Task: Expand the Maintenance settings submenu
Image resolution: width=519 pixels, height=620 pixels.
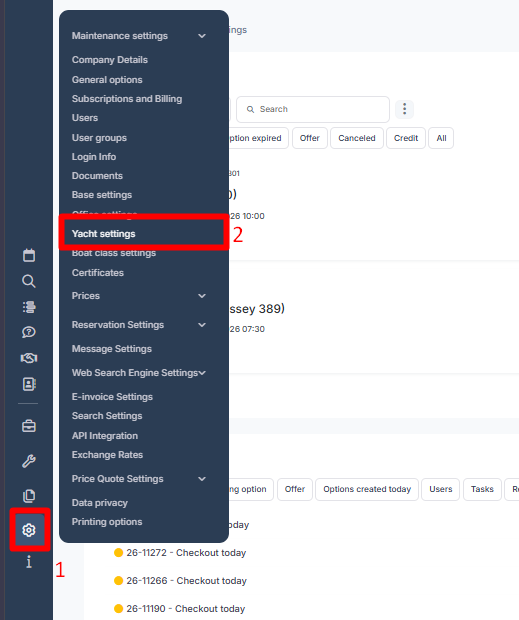Action: [202, 36]
